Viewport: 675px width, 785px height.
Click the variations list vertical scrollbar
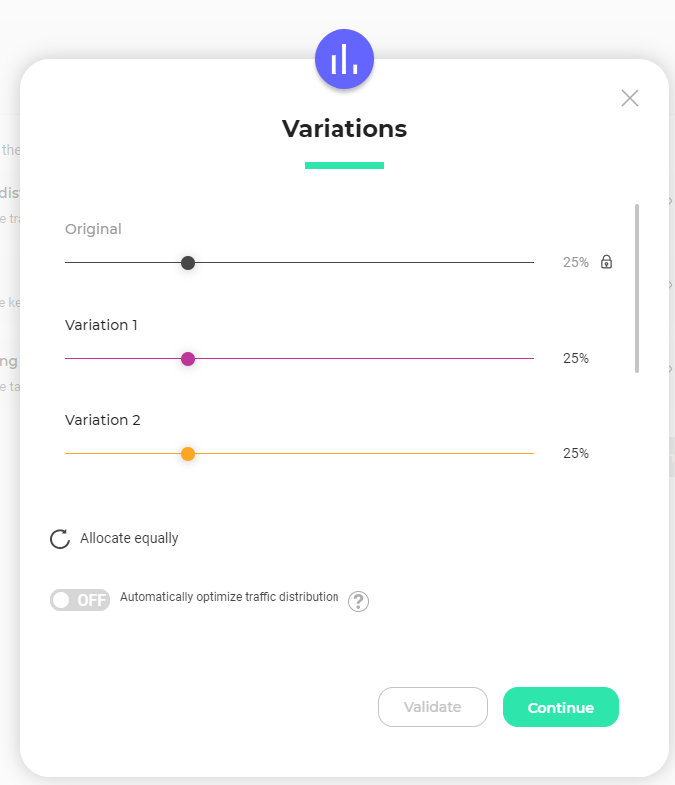(637, 288)
